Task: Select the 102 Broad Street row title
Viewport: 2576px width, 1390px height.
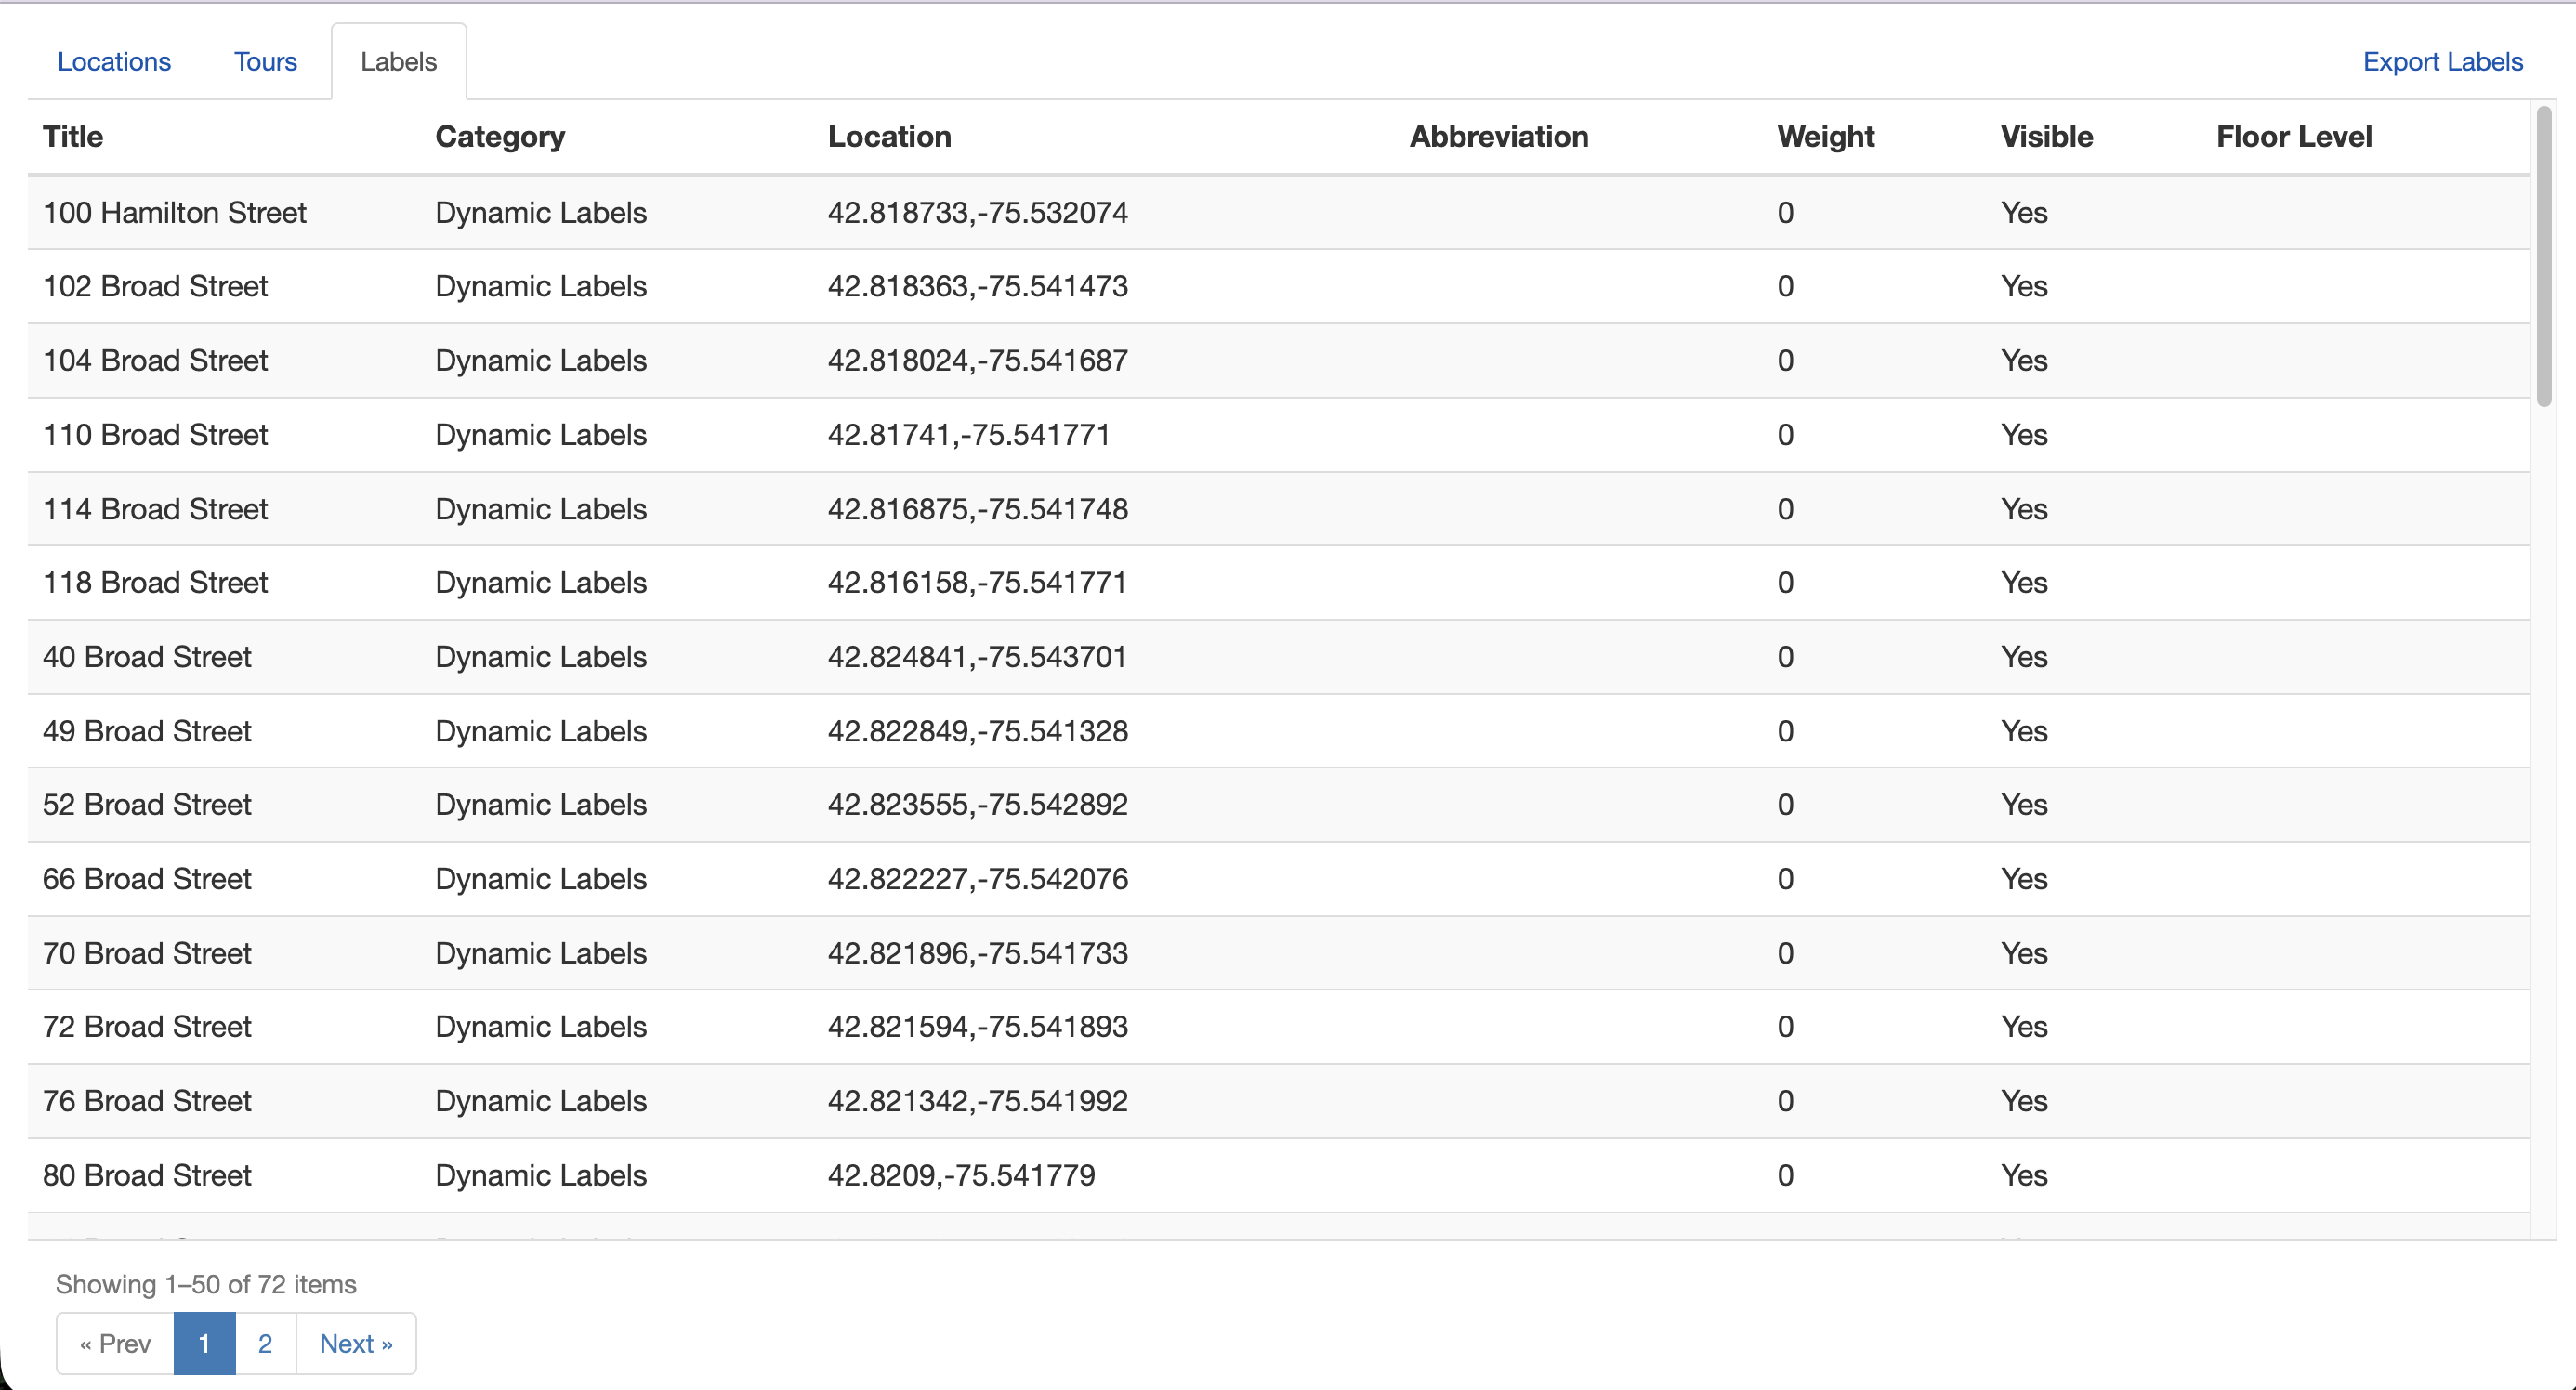Action: tap(155, 287)
